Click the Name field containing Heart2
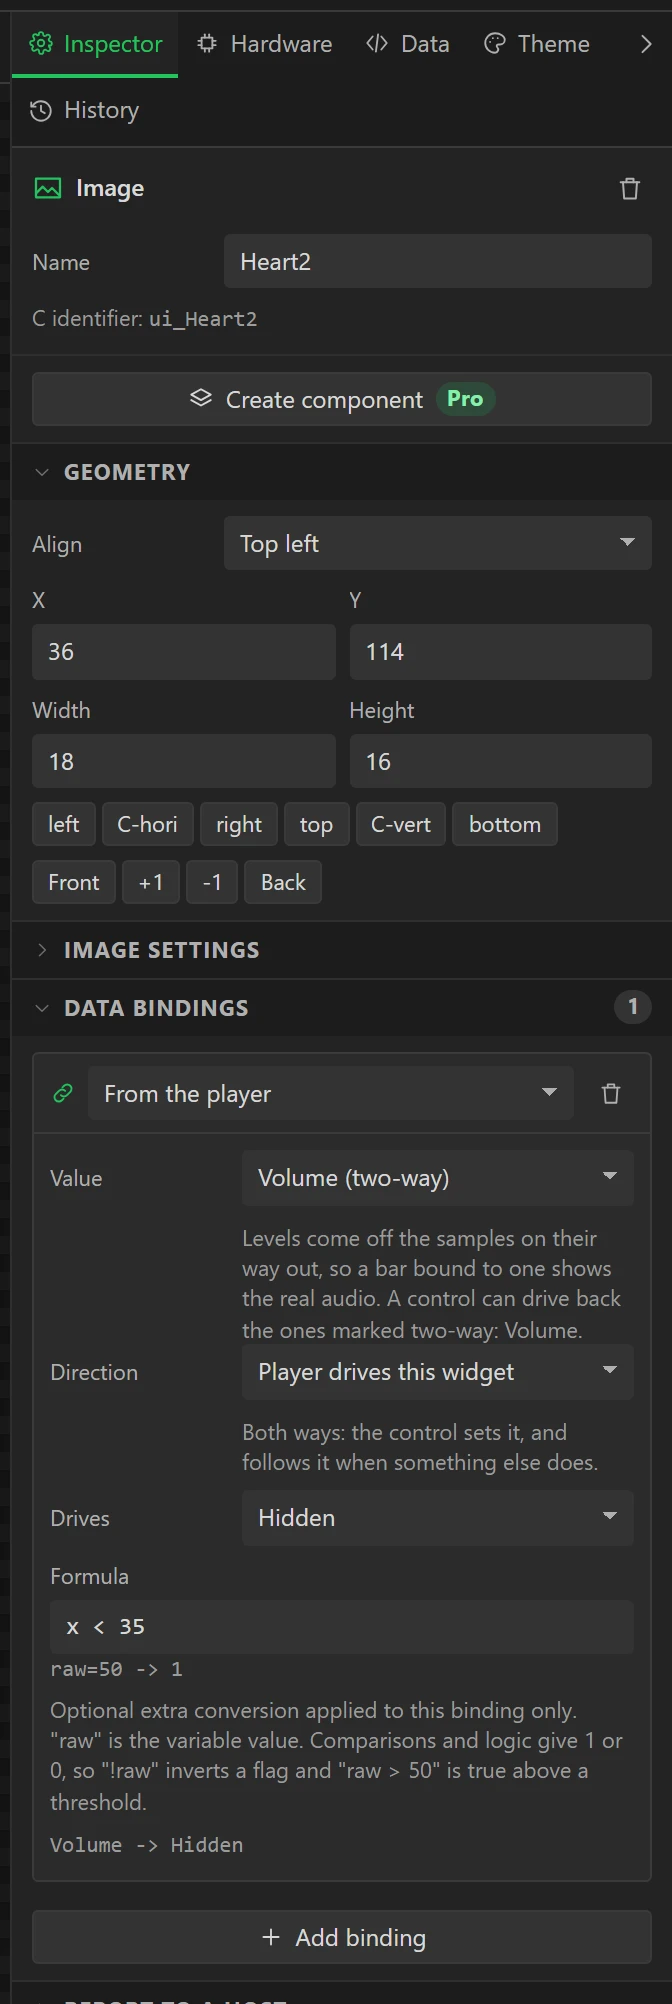 coord(438,262)
